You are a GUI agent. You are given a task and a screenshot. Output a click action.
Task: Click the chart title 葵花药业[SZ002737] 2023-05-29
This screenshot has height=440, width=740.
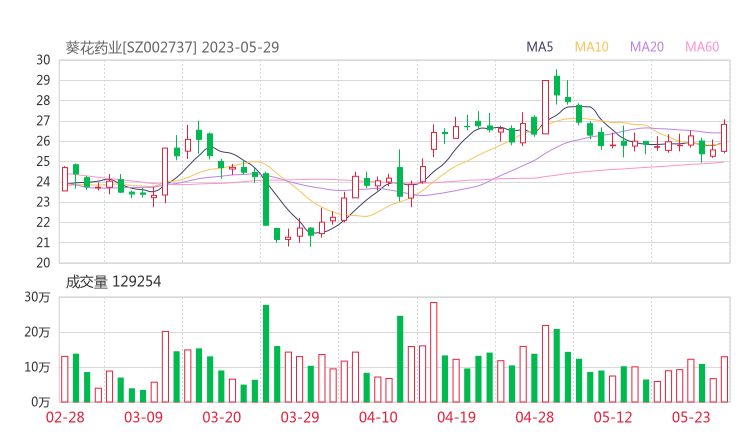[x=172, y=47]
